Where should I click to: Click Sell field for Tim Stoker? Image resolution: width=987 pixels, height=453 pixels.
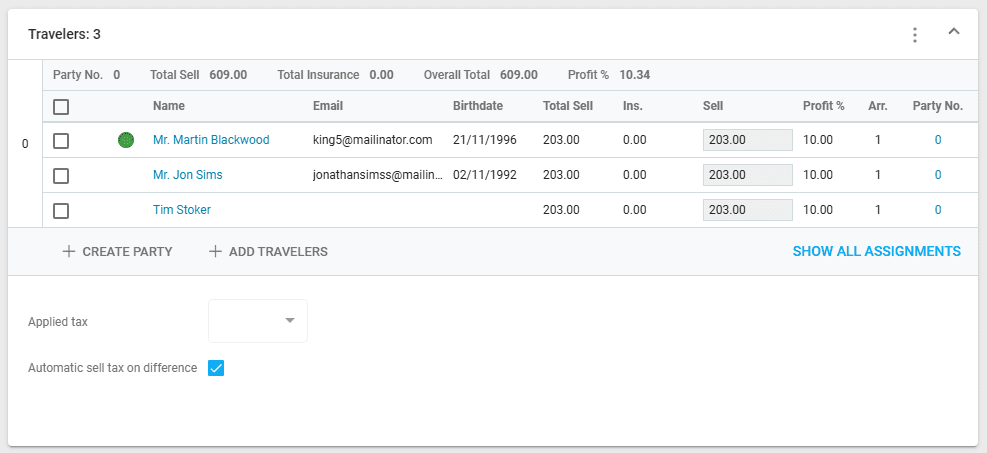748,210
